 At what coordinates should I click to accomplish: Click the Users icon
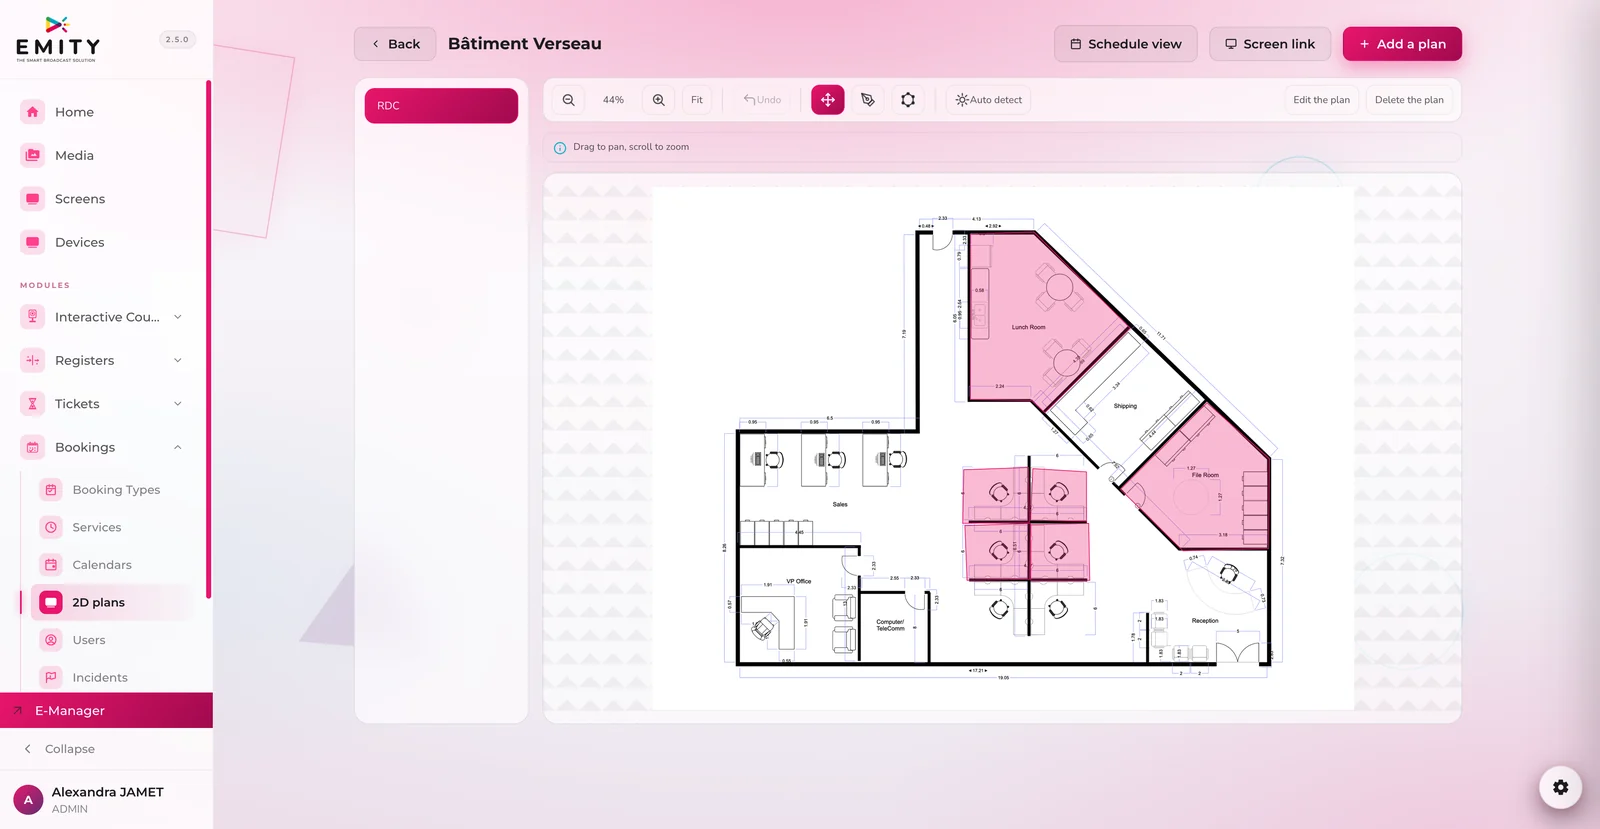pos(51,640)
